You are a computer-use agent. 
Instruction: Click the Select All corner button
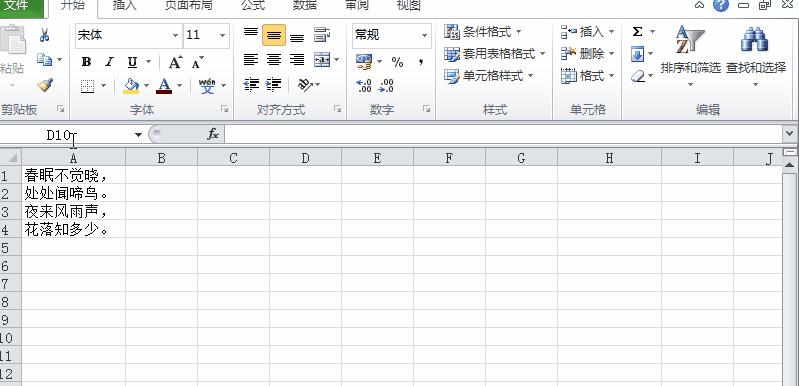11,158
